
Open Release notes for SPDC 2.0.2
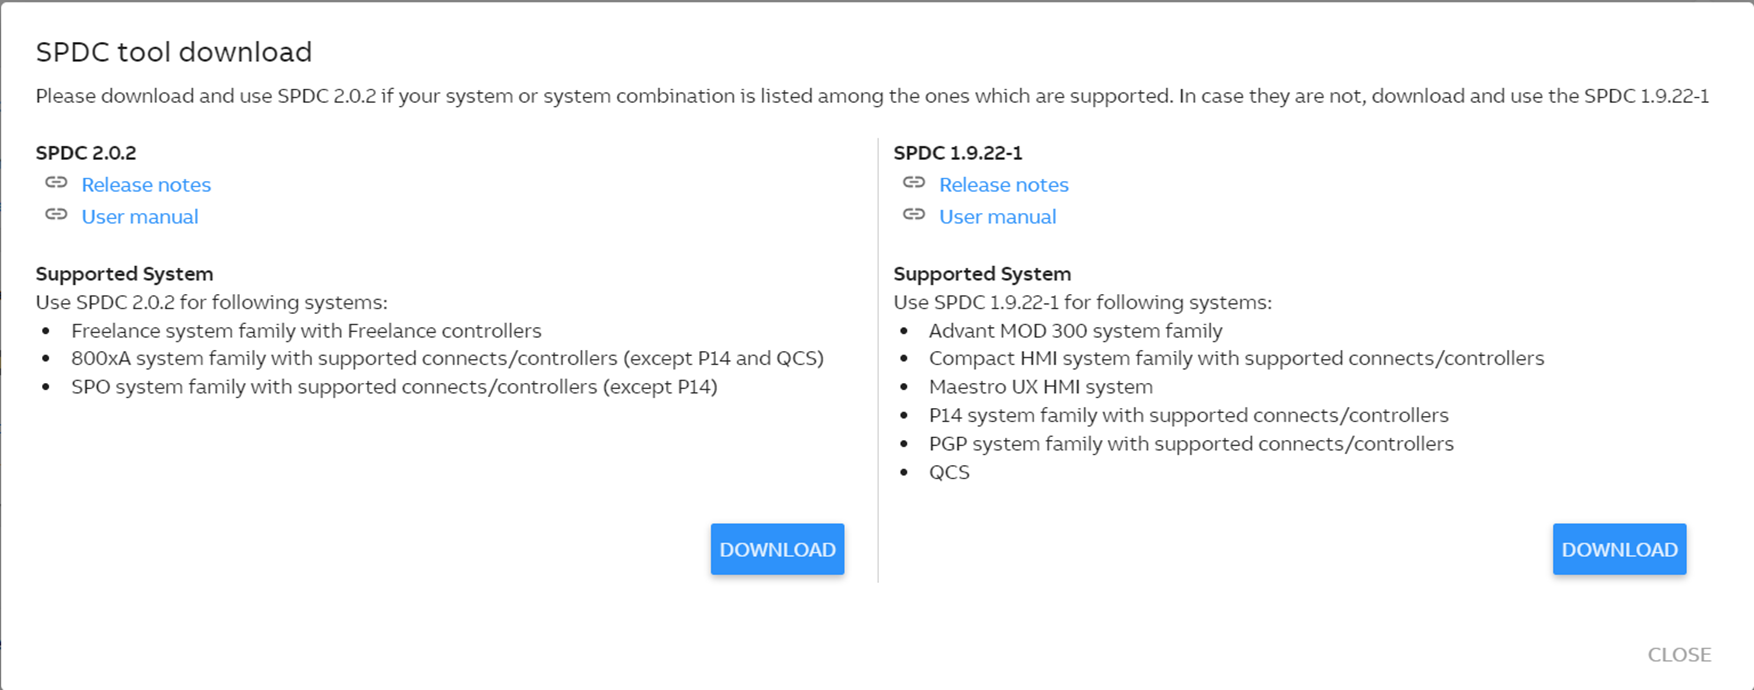click(x=146, y=184)
